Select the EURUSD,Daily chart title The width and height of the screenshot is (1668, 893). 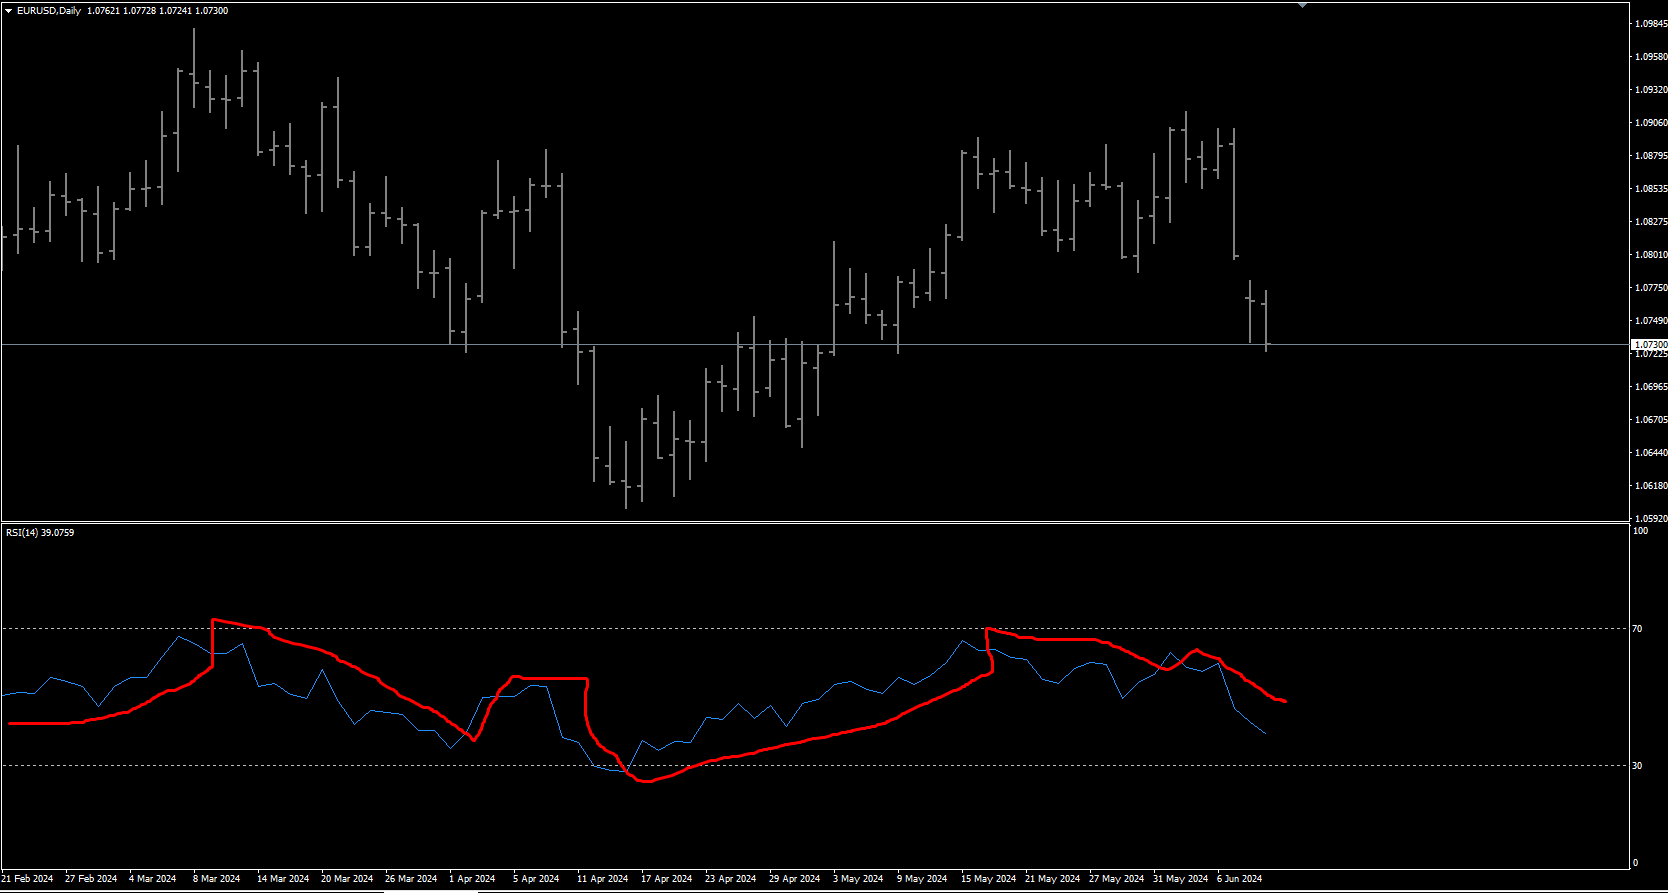tap(49, 11)
